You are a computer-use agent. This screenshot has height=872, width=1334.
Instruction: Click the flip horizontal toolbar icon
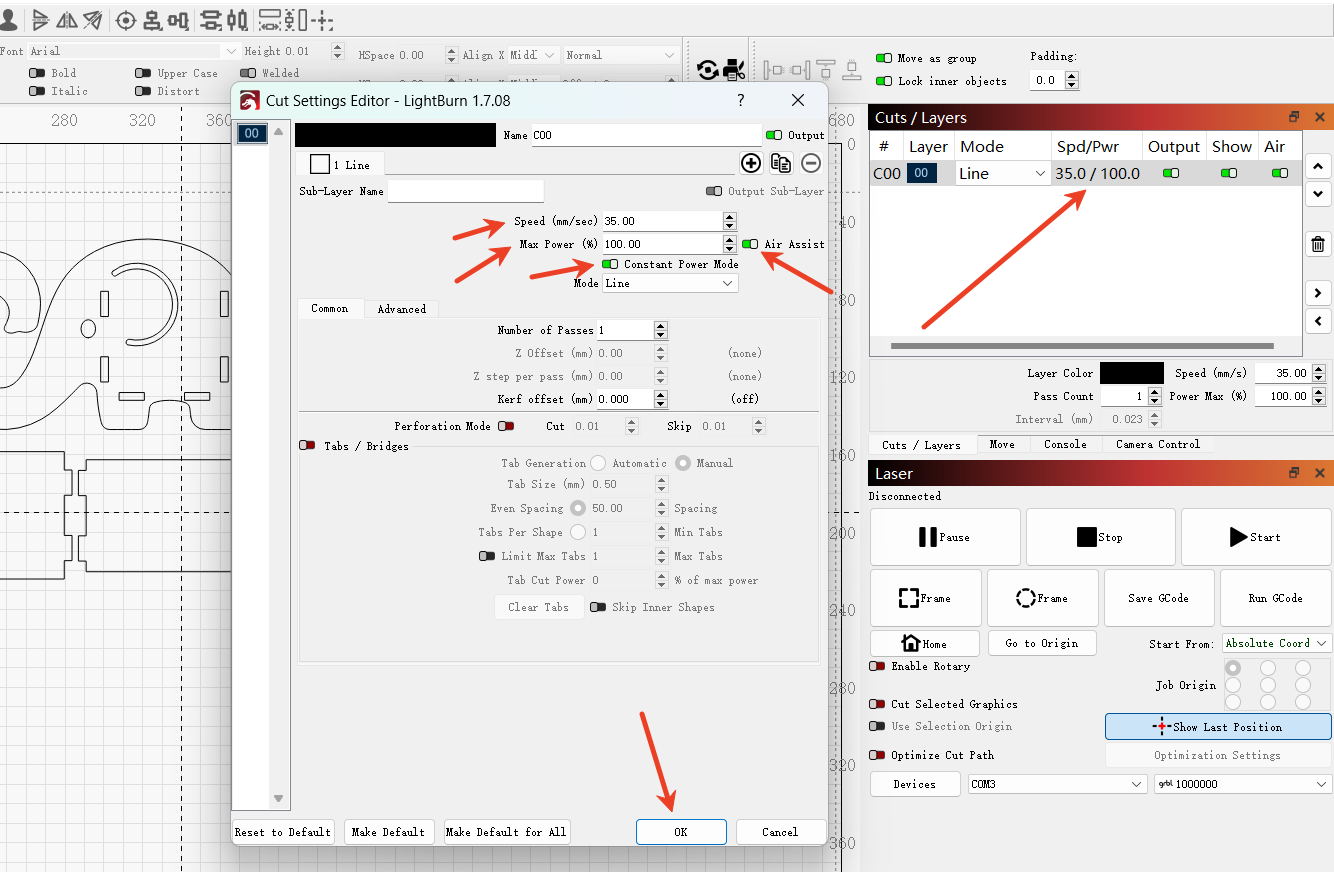click(x=67, y=19)
